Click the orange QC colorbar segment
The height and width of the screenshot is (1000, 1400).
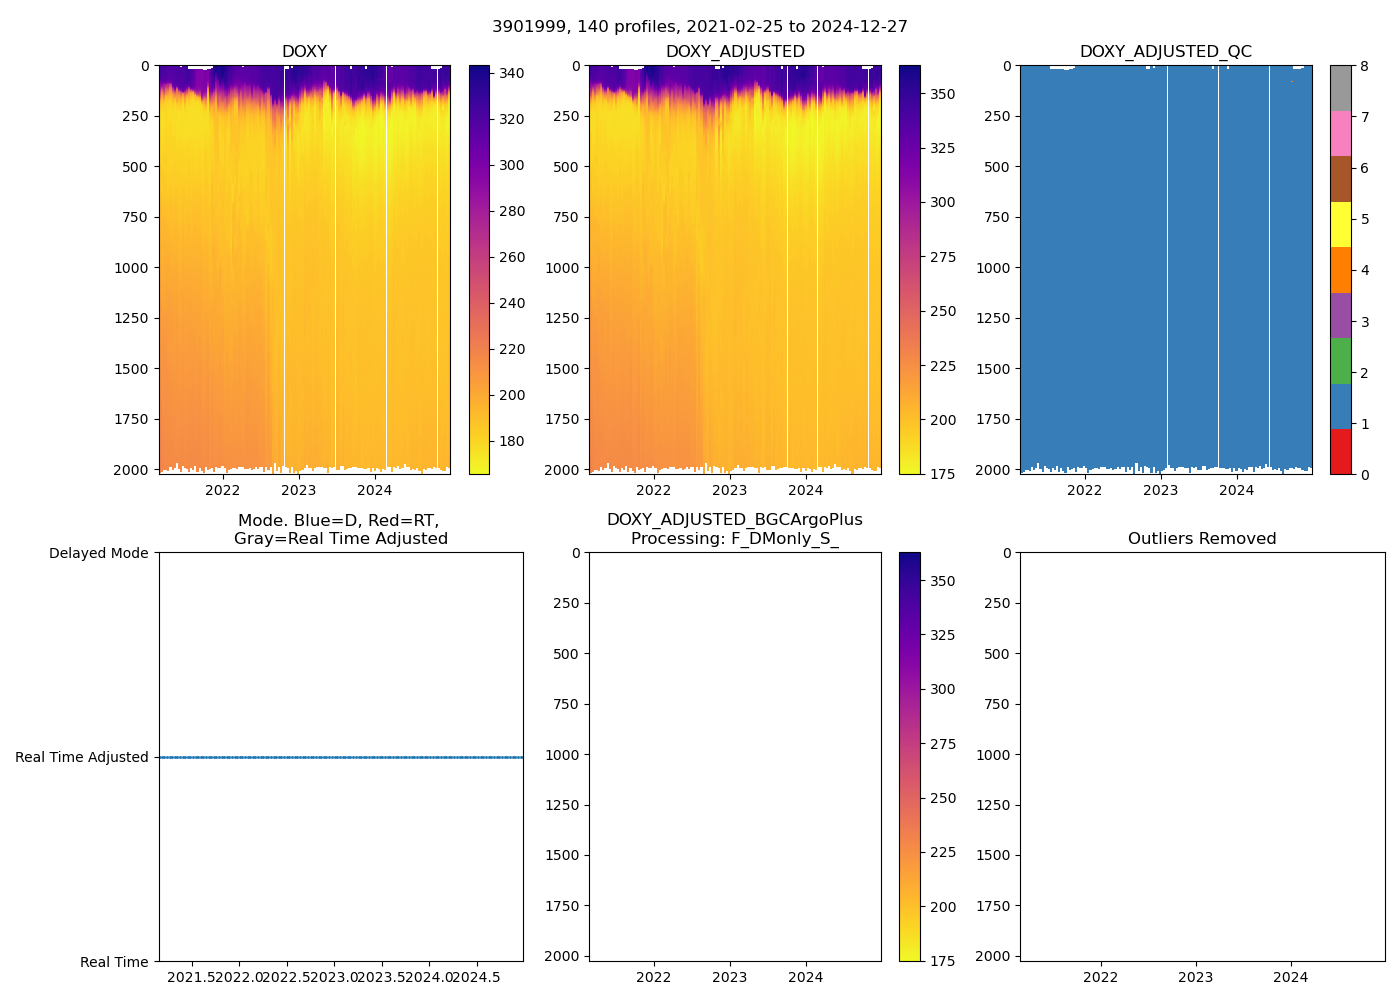[1340, 270]
